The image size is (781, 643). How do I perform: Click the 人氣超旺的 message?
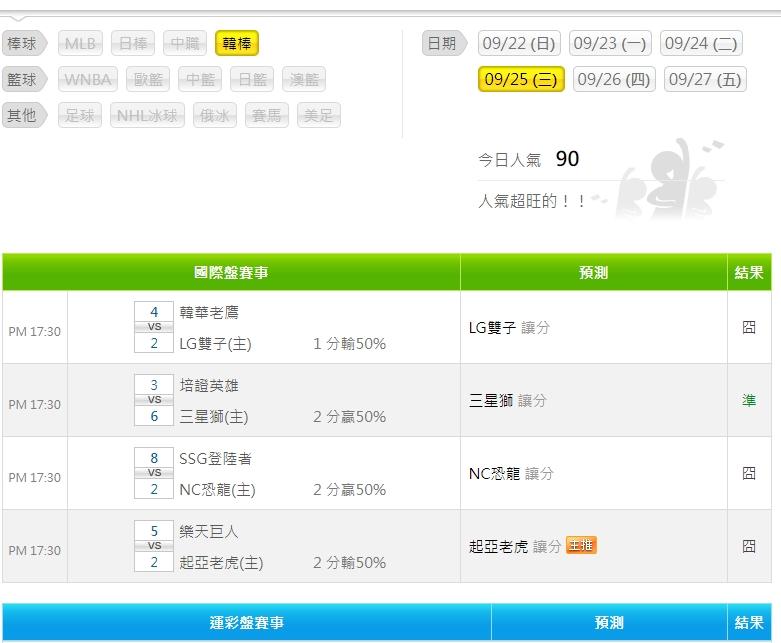(x=531, y=201)
